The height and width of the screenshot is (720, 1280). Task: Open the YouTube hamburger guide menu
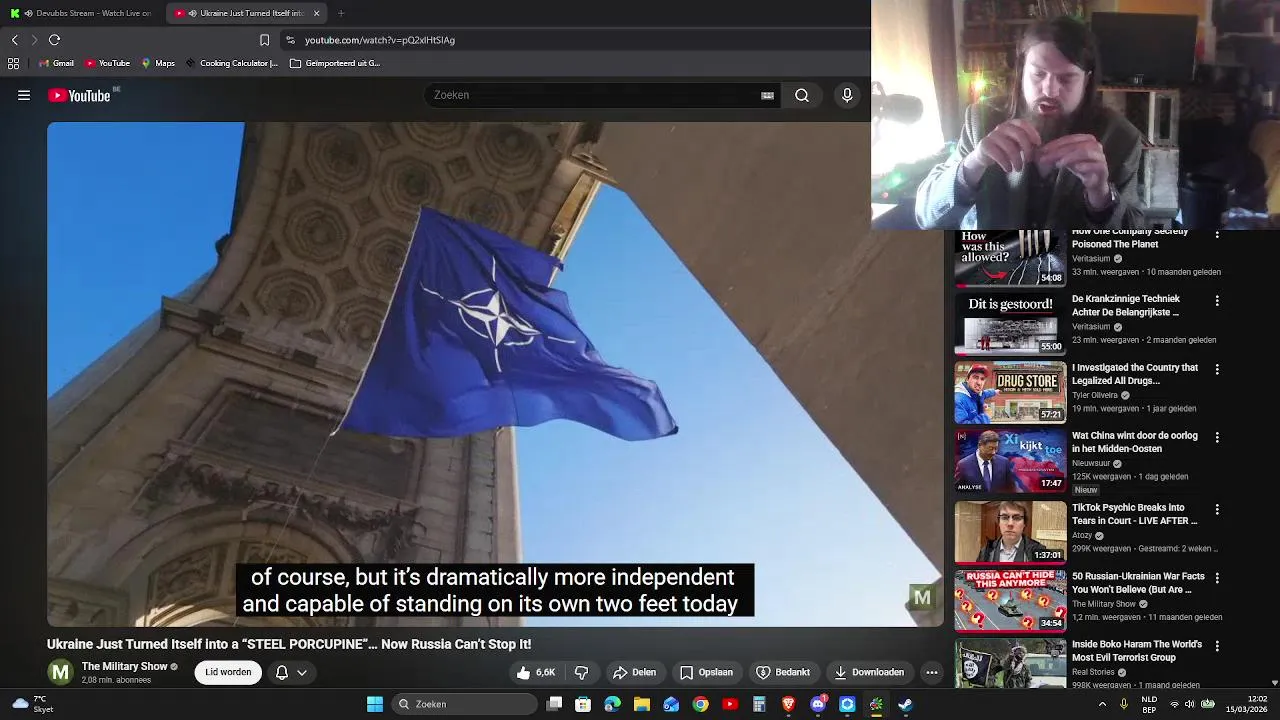[24, 95]
